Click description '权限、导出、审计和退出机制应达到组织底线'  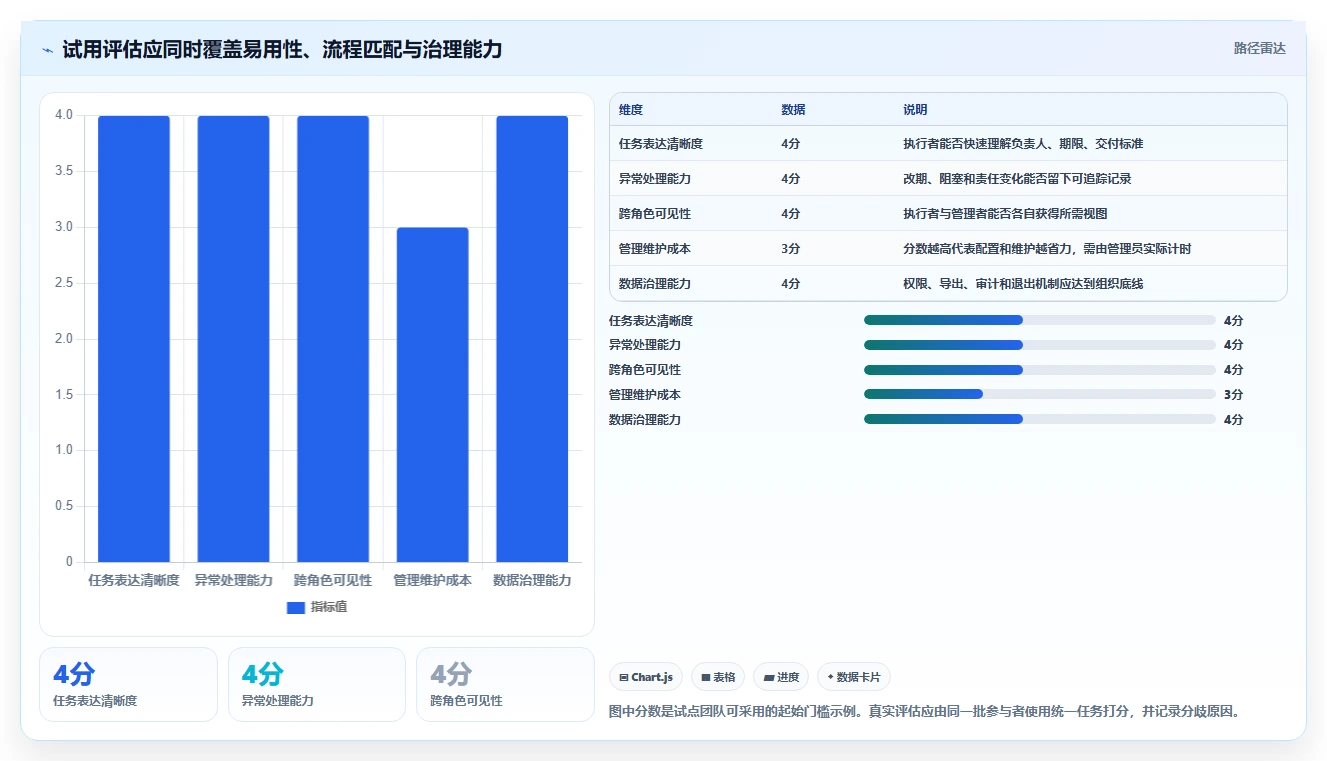[x=1023, y=284]
